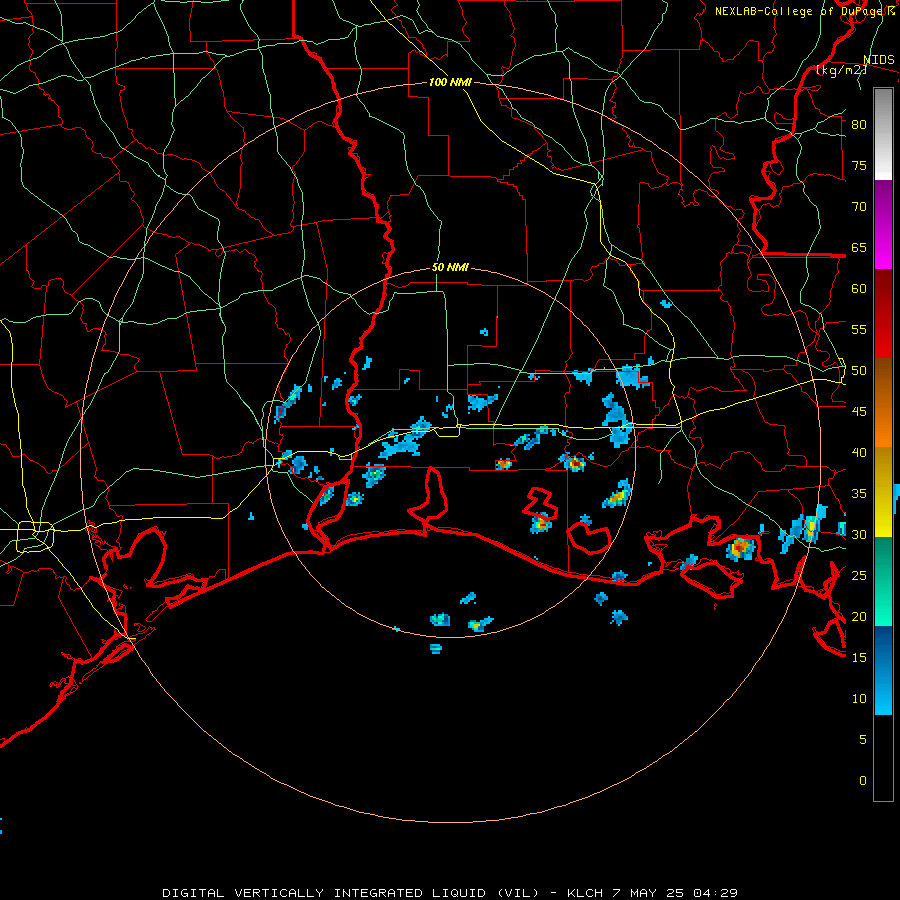
Task: Click the 04:29 timestamp in the caption
Action: (x=715, y=893)
